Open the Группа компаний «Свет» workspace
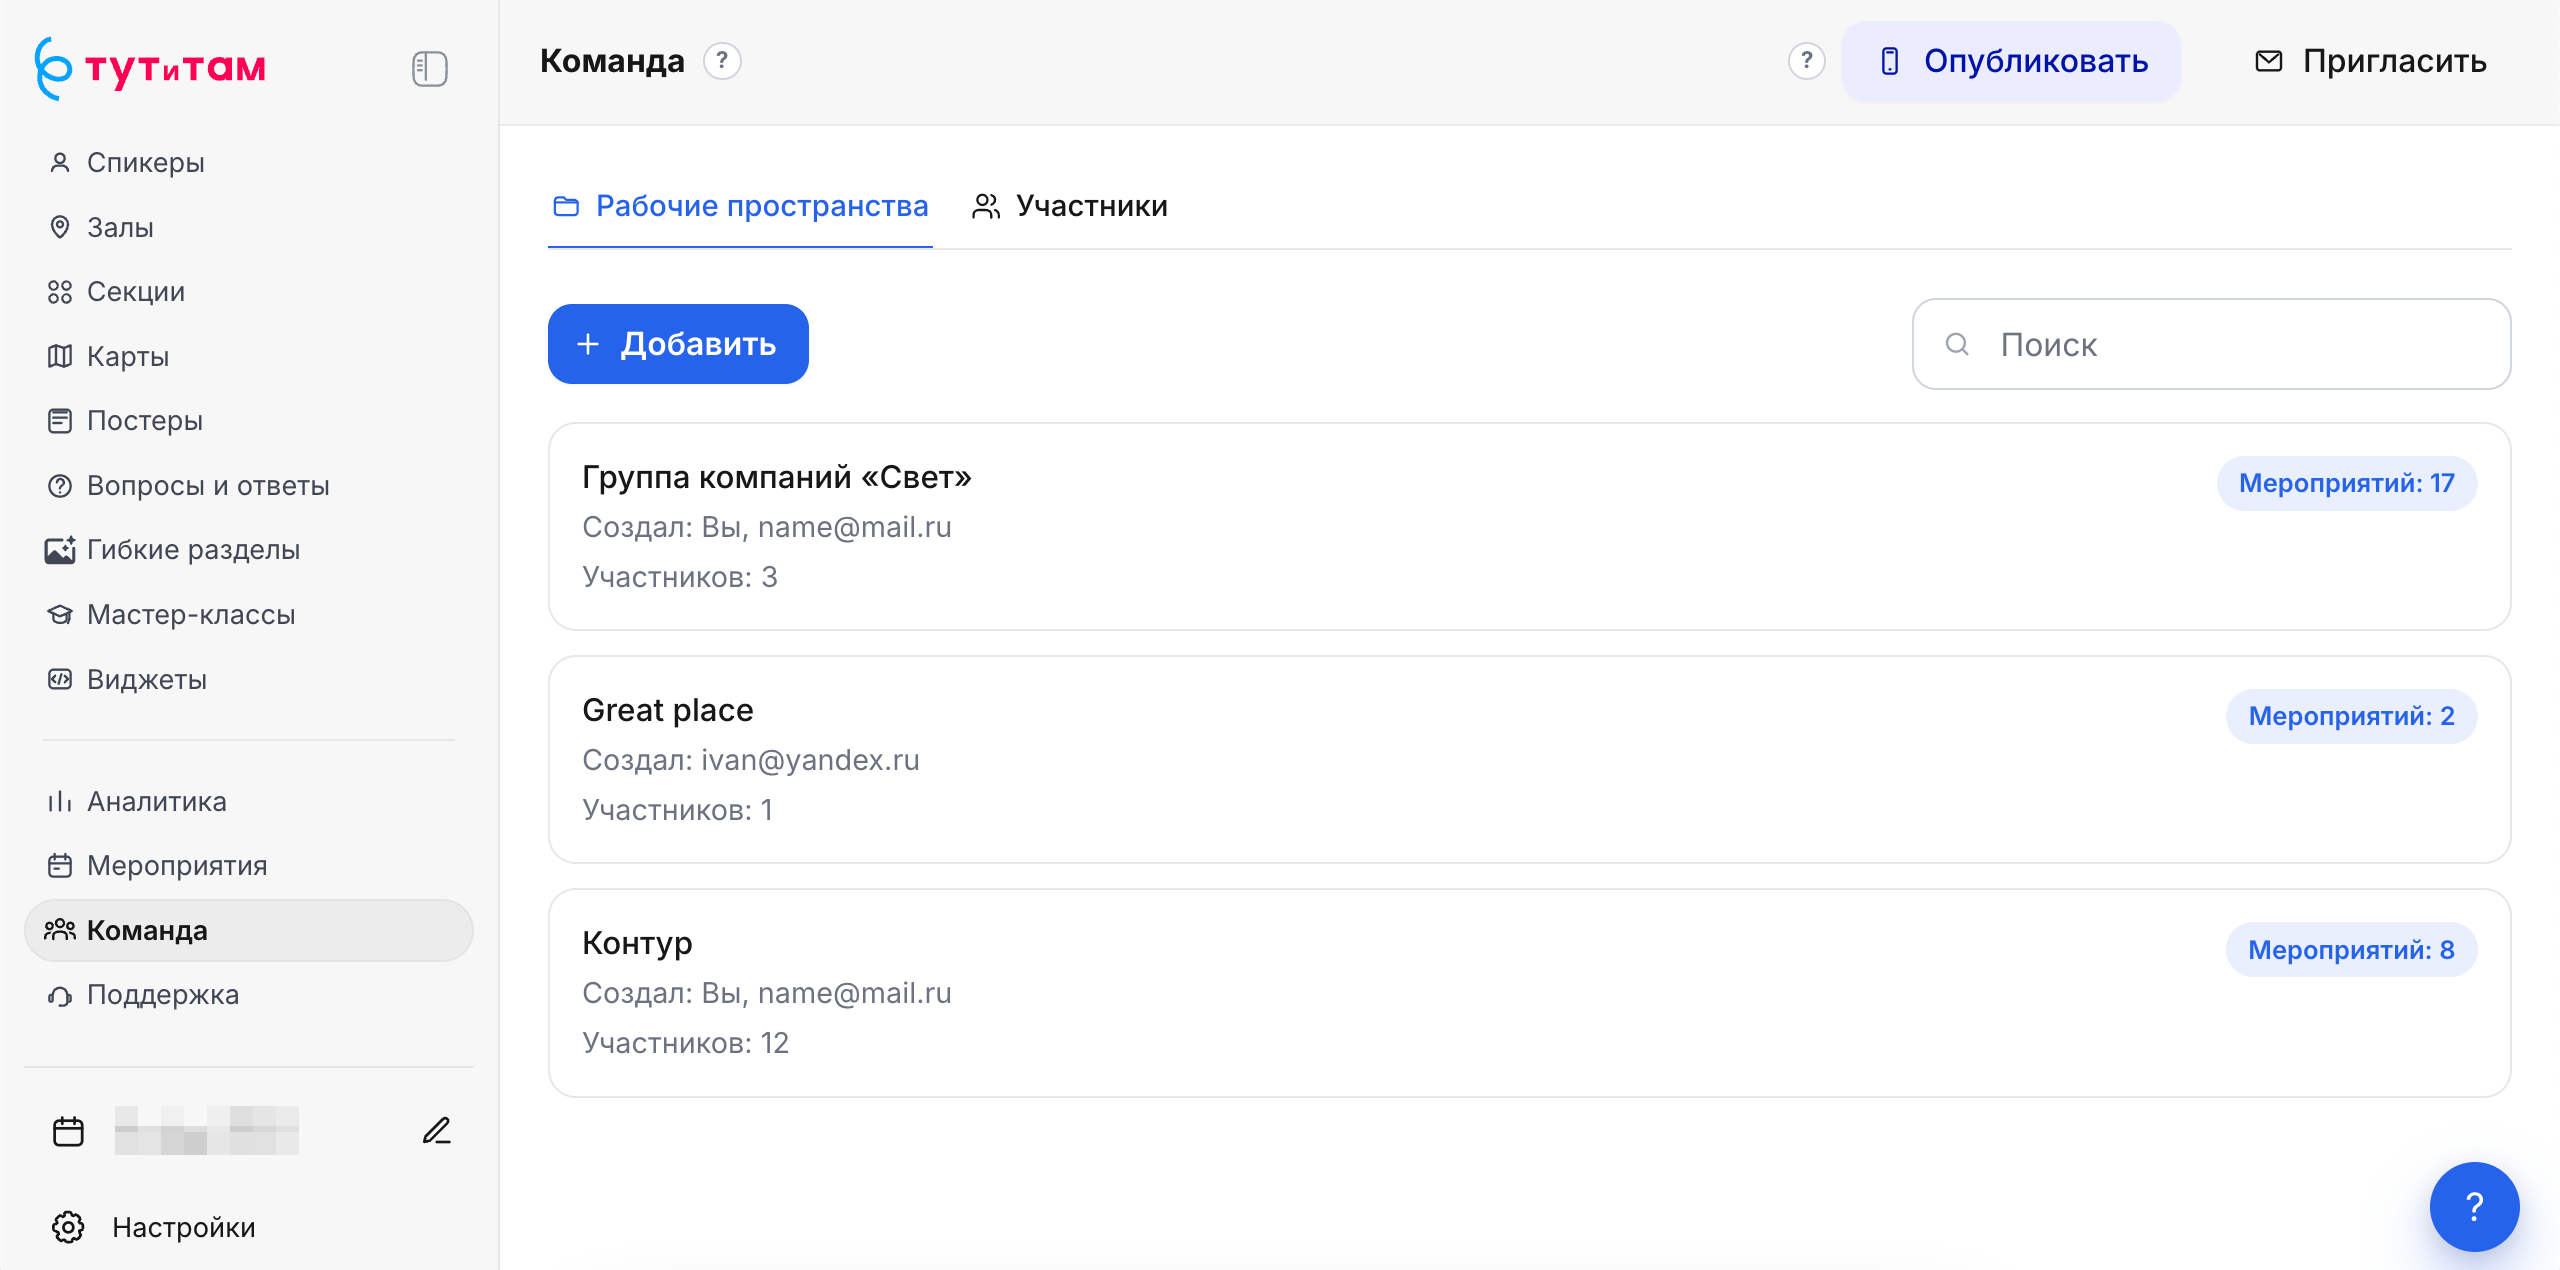The image size is (2560, 1270). pos(1529,526)
